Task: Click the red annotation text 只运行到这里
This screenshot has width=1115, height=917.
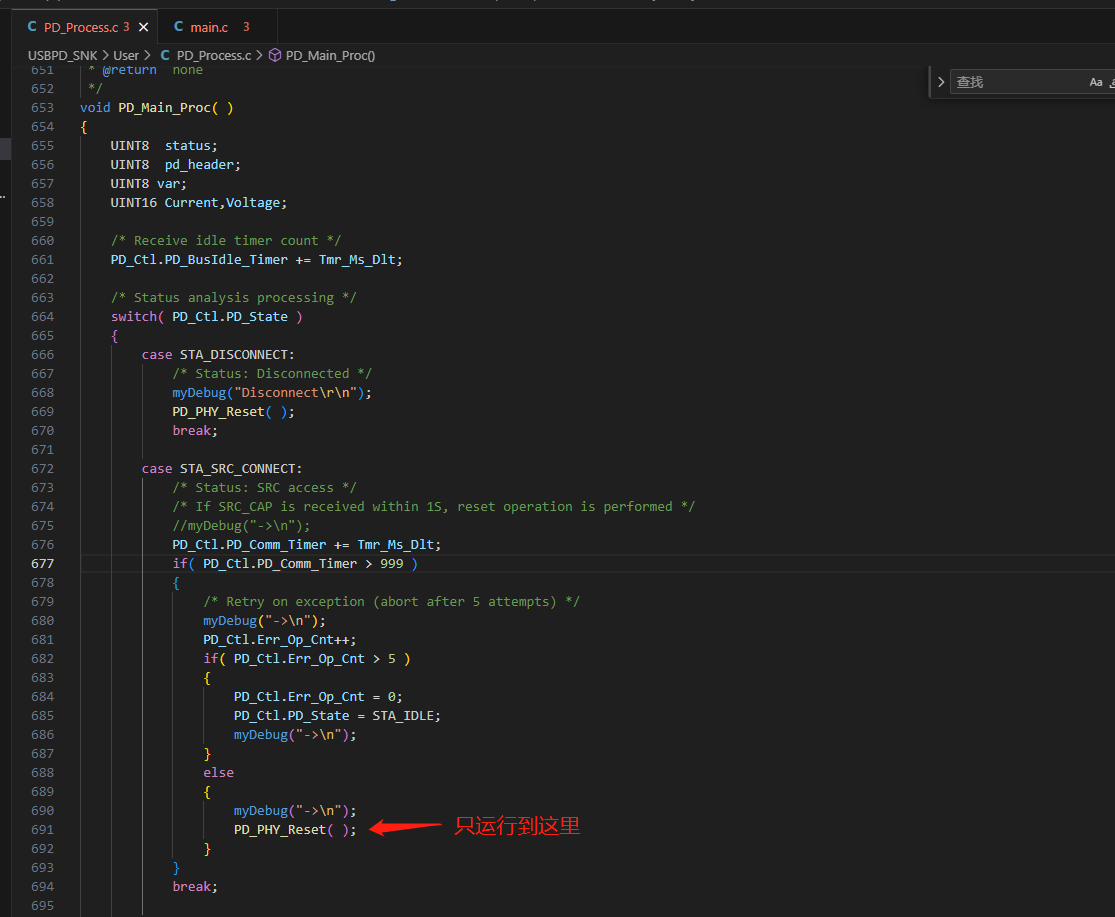Action: 517,826
